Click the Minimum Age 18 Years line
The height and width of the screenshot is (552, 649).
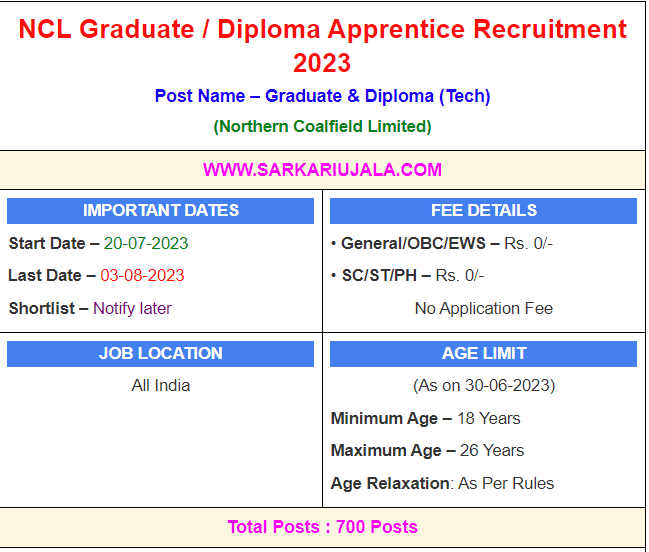(x=426, y=418)
